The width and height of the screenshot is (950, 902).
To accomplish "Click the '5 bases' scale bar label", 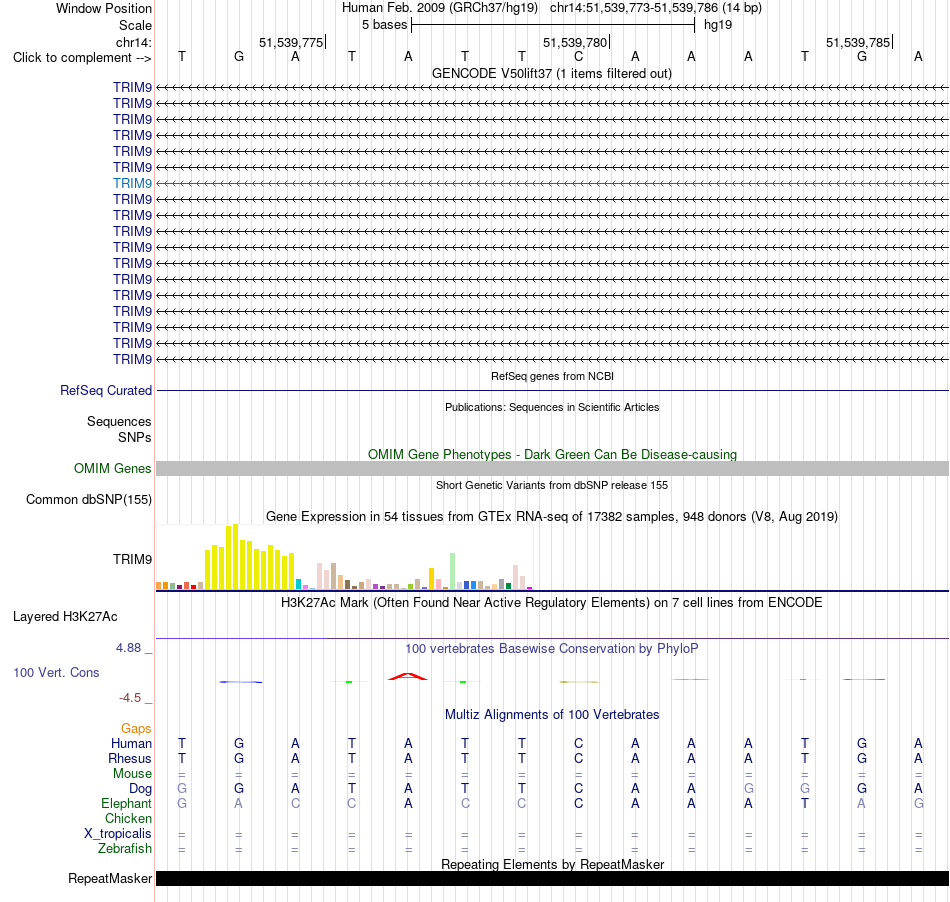I will click(x=384, y=25).
